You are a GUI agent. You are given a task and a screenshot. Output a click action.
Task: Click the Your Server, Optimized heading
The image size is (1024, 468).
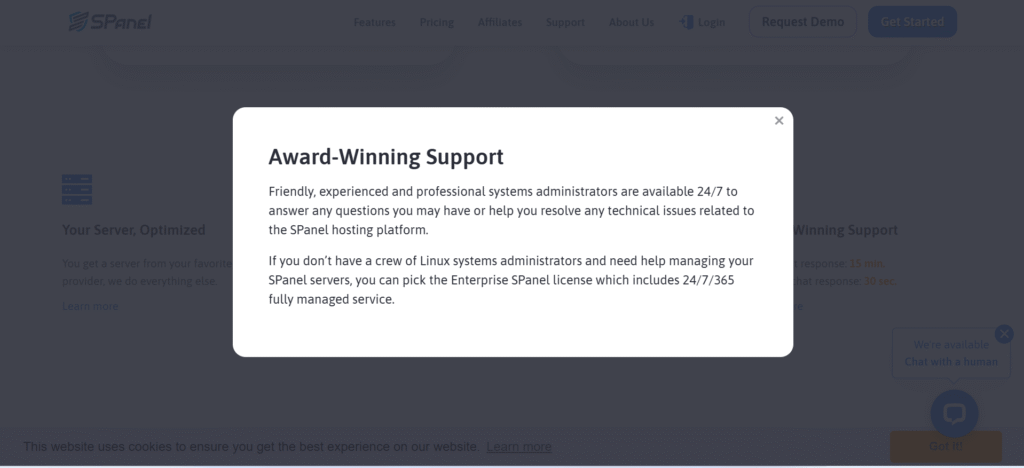pos(133,230)
